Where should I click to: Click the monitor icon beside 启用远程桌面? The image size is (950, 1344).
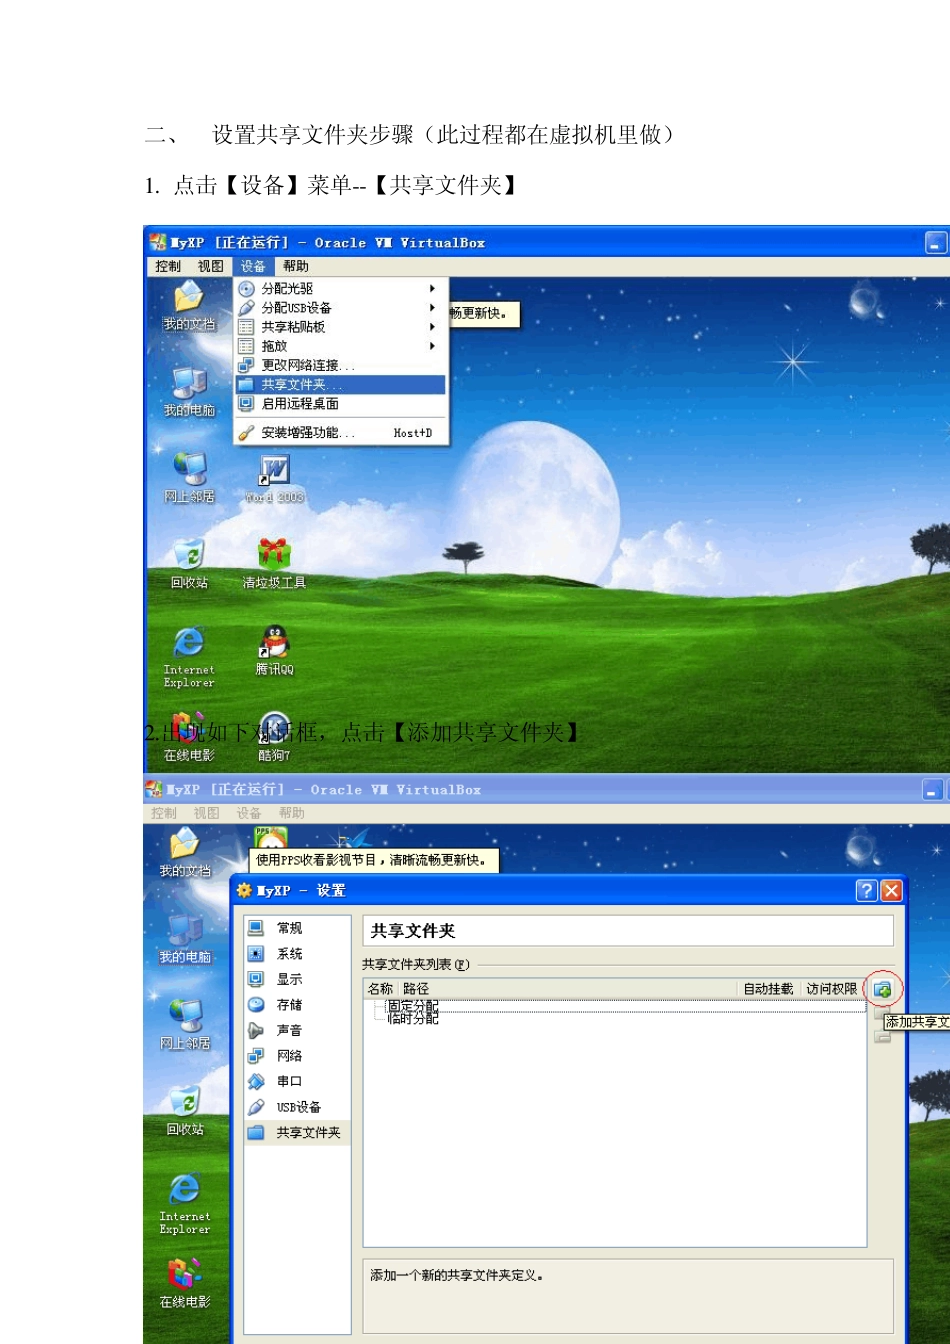click(246, 404)
